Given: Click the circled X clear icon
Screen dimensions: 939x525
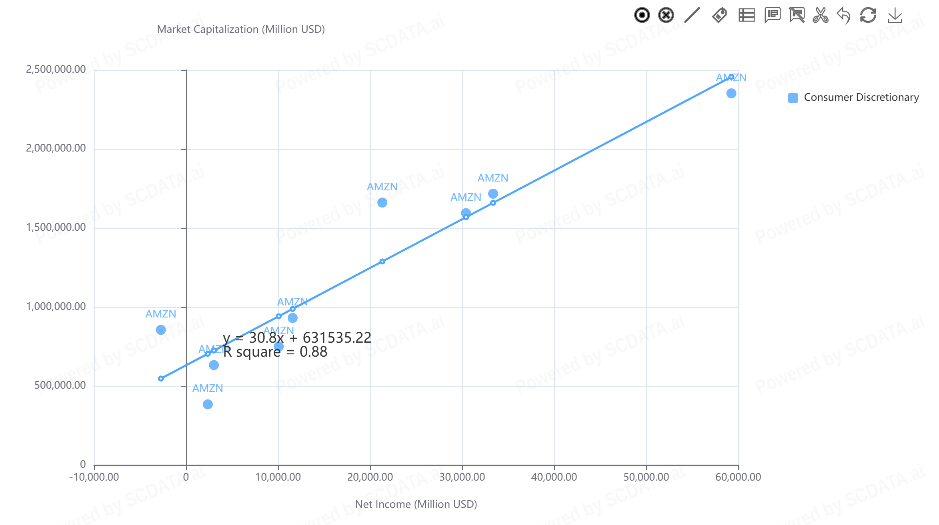Looking at the screenshot, I should pos(666,15).
